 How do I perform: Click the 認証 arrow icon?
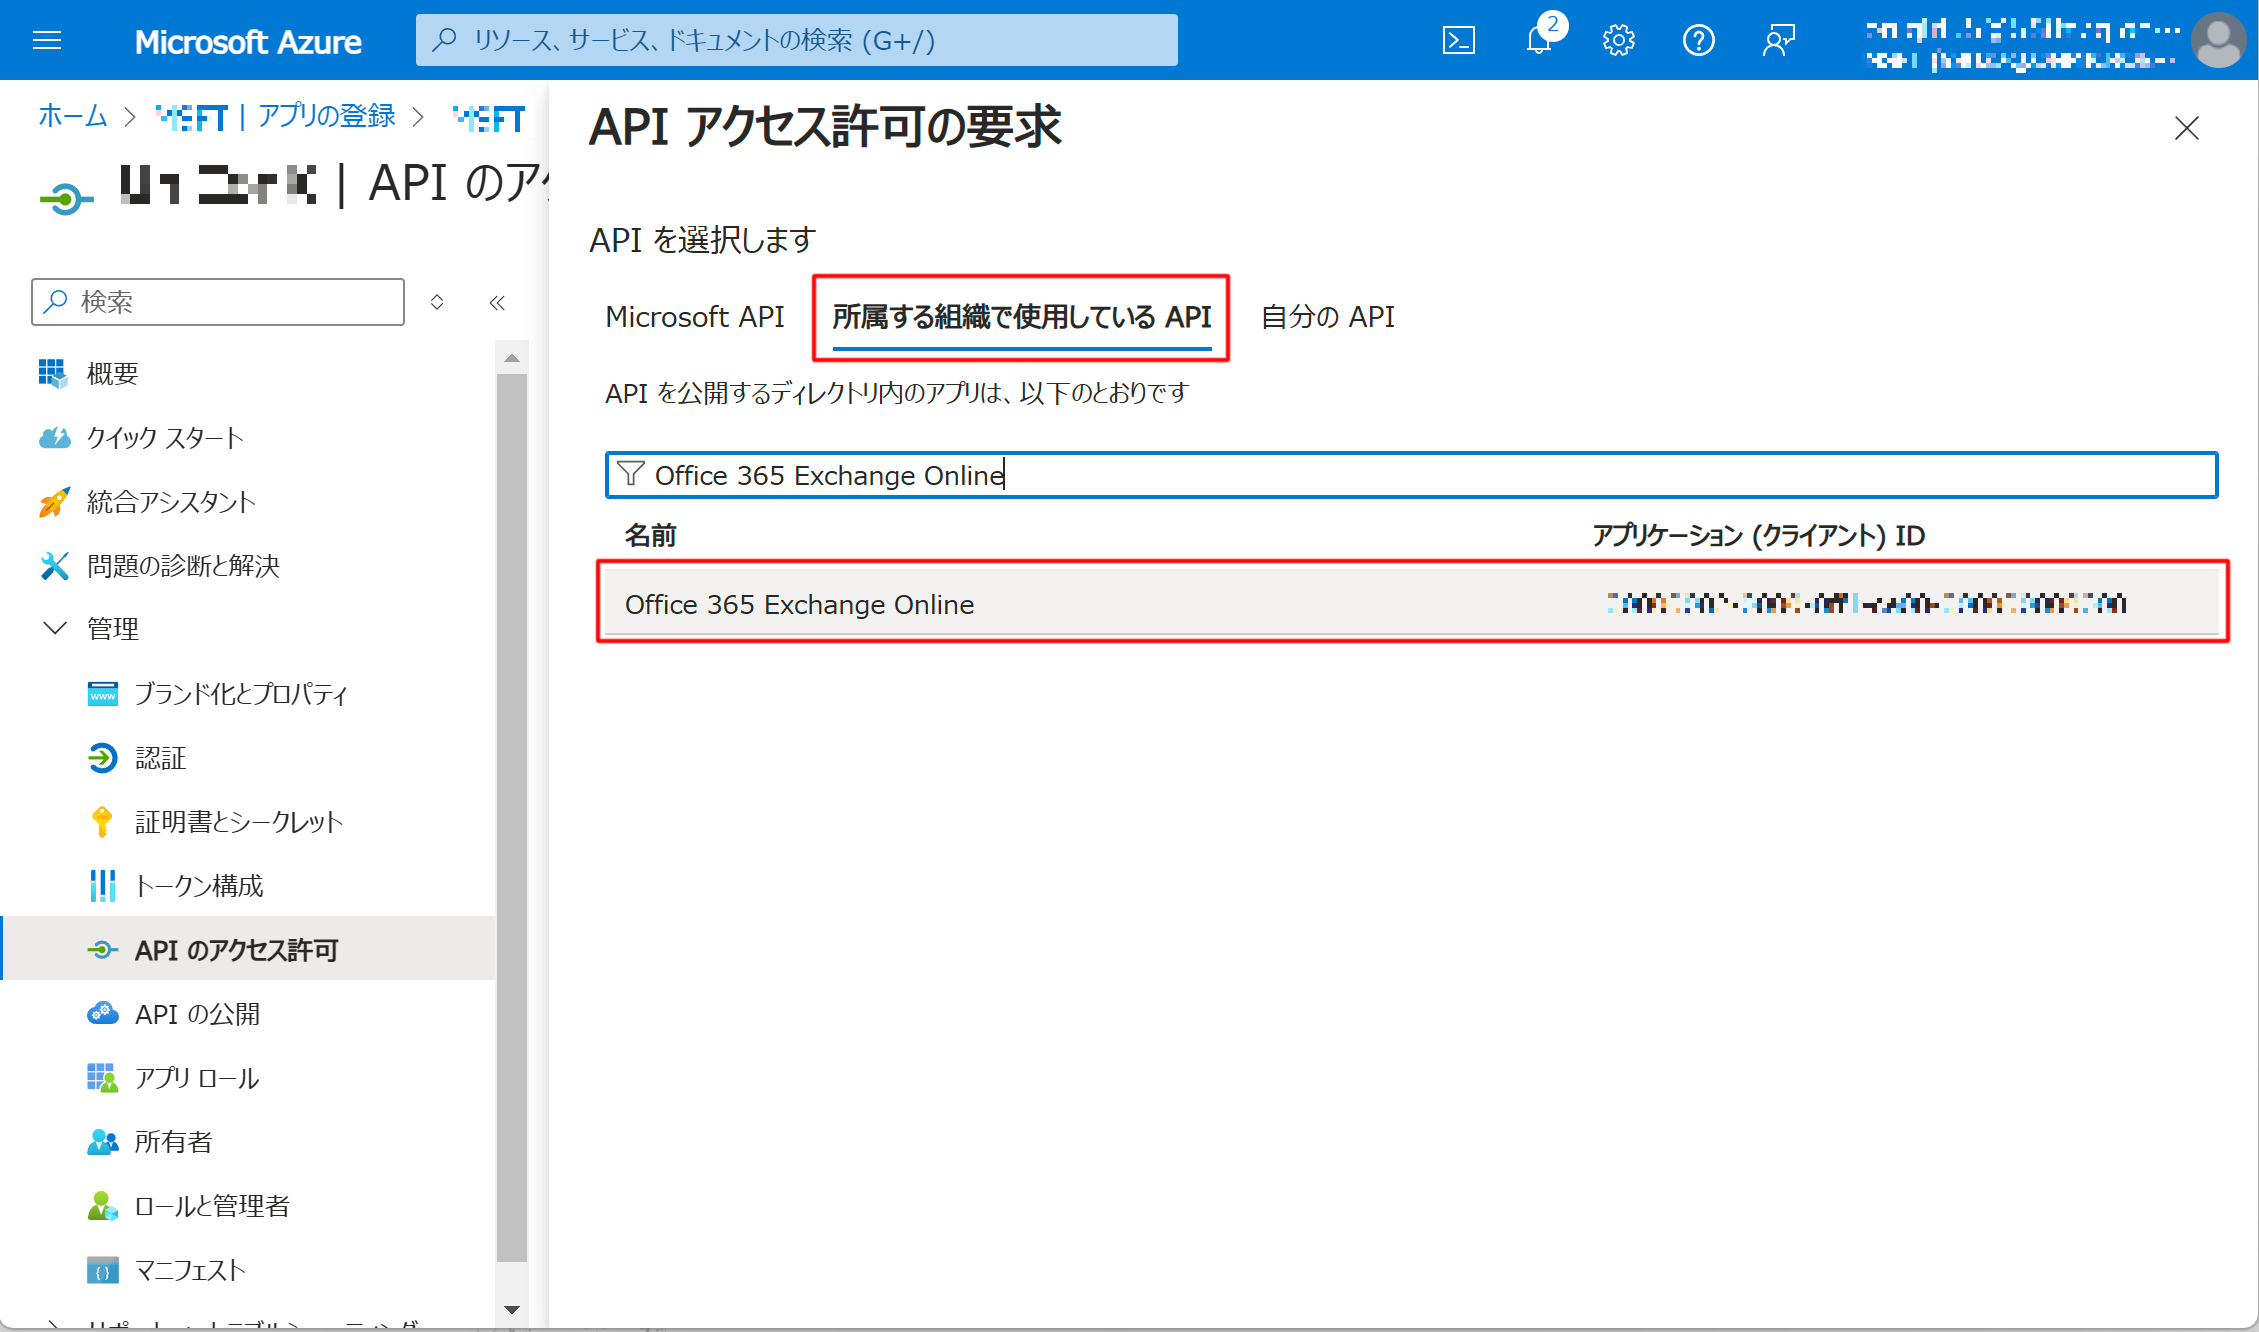(102, 758)
